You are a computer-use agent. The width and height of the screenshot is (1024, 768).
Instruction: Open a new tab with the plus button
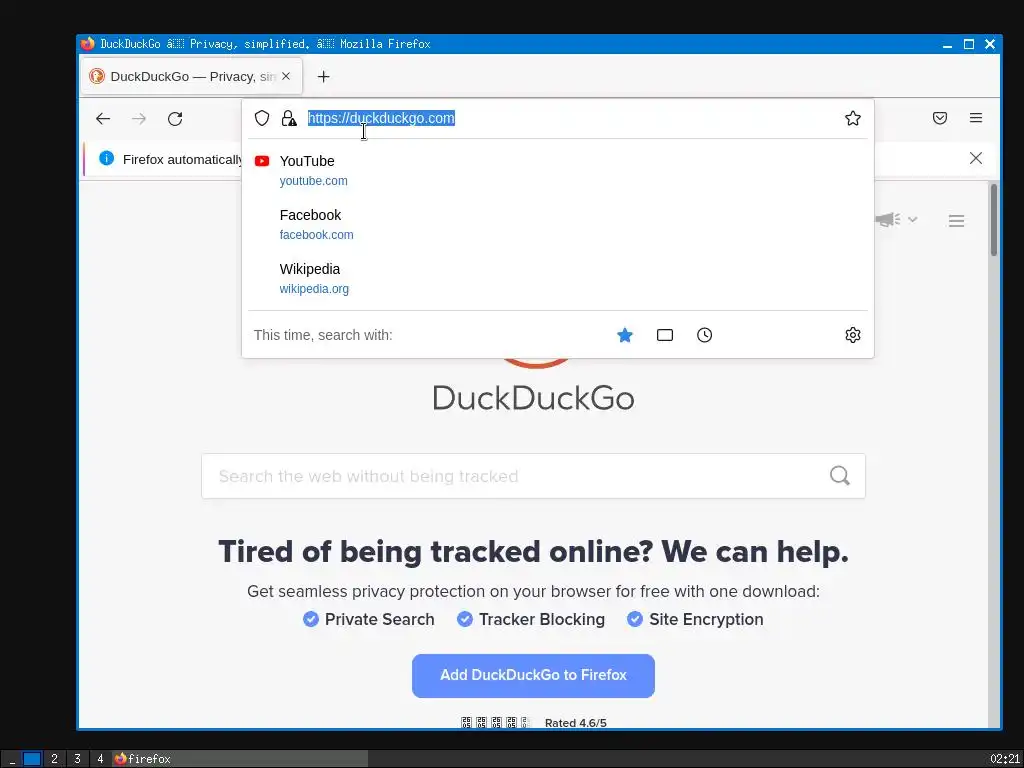[323, 76]
